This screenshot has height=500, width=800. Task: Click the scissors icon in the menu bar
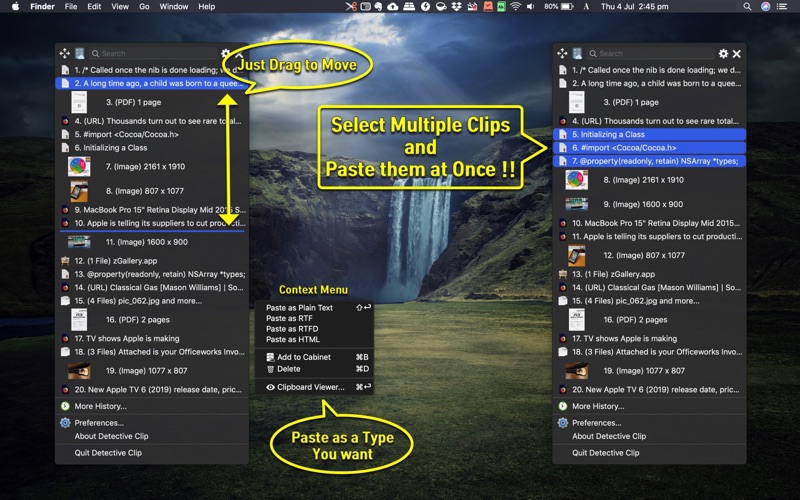351,7
